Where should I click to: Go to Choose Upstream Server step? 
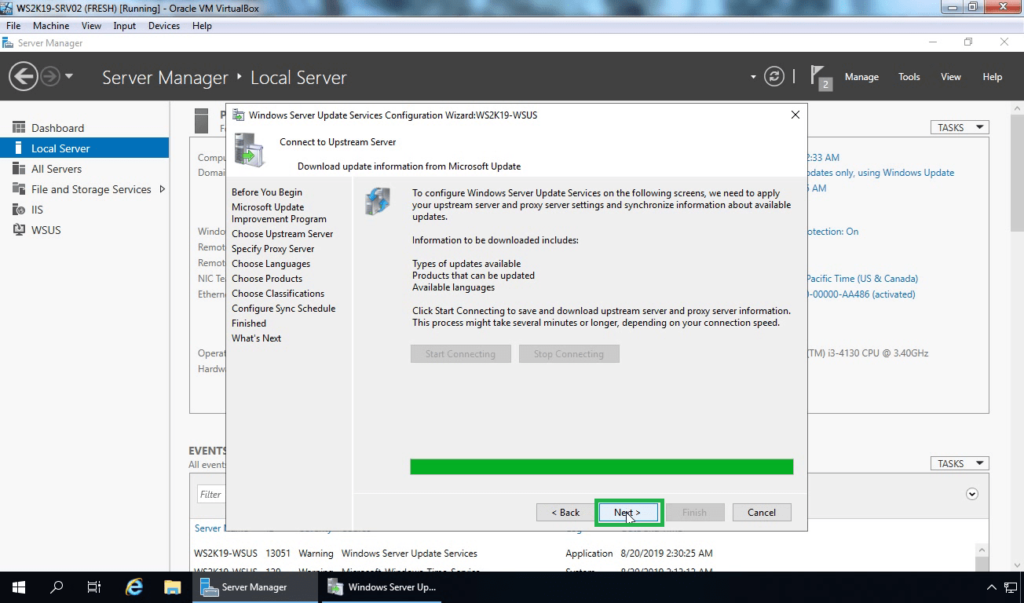282,233
